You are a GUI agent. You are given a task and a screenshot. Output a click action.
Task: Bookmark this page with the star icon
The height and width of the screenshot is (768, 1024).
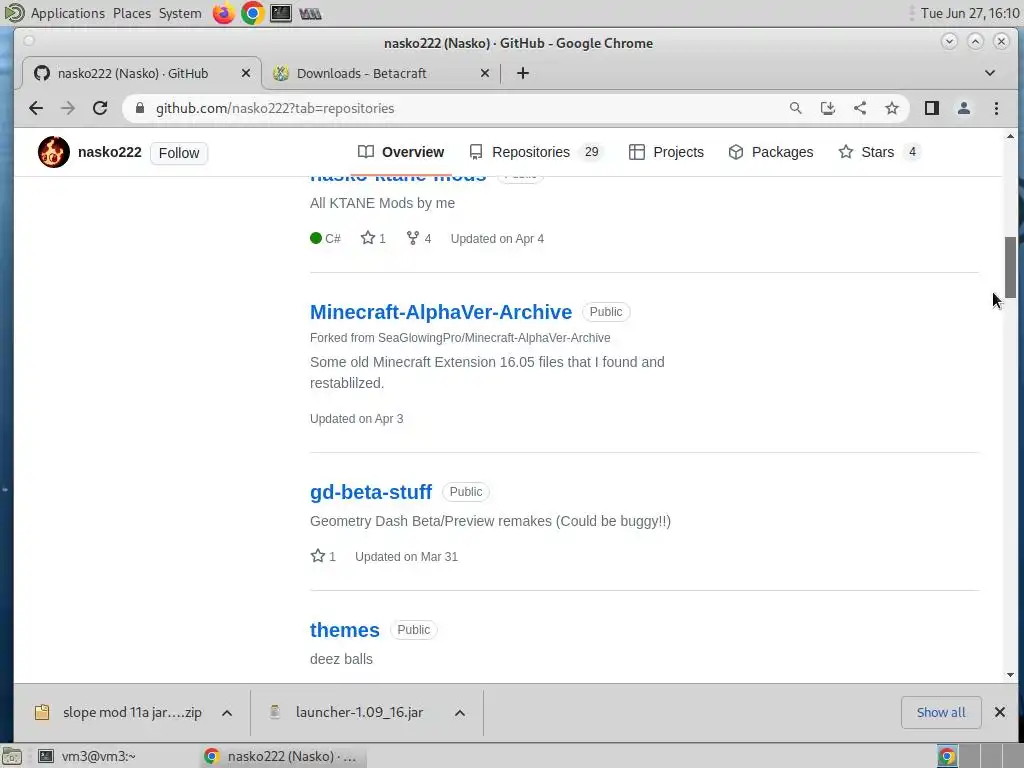892,108
